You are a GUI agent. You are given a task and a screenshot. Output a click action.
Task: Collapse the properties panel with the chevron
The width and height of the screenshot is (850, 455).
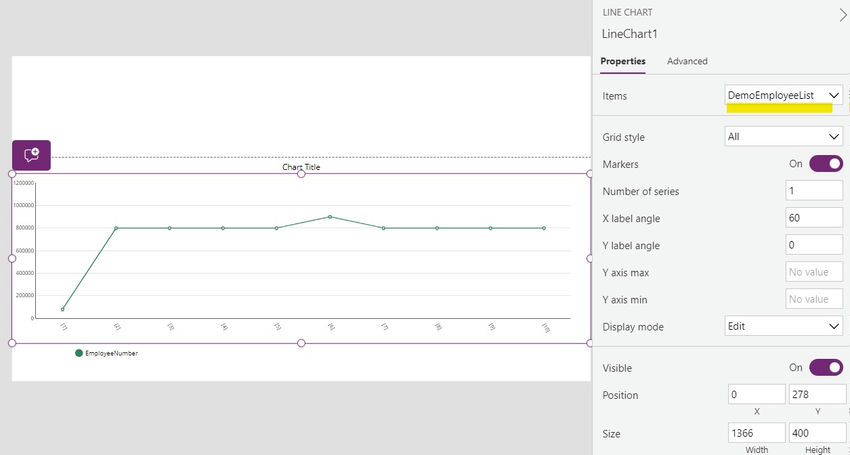(x=841, y=15)
